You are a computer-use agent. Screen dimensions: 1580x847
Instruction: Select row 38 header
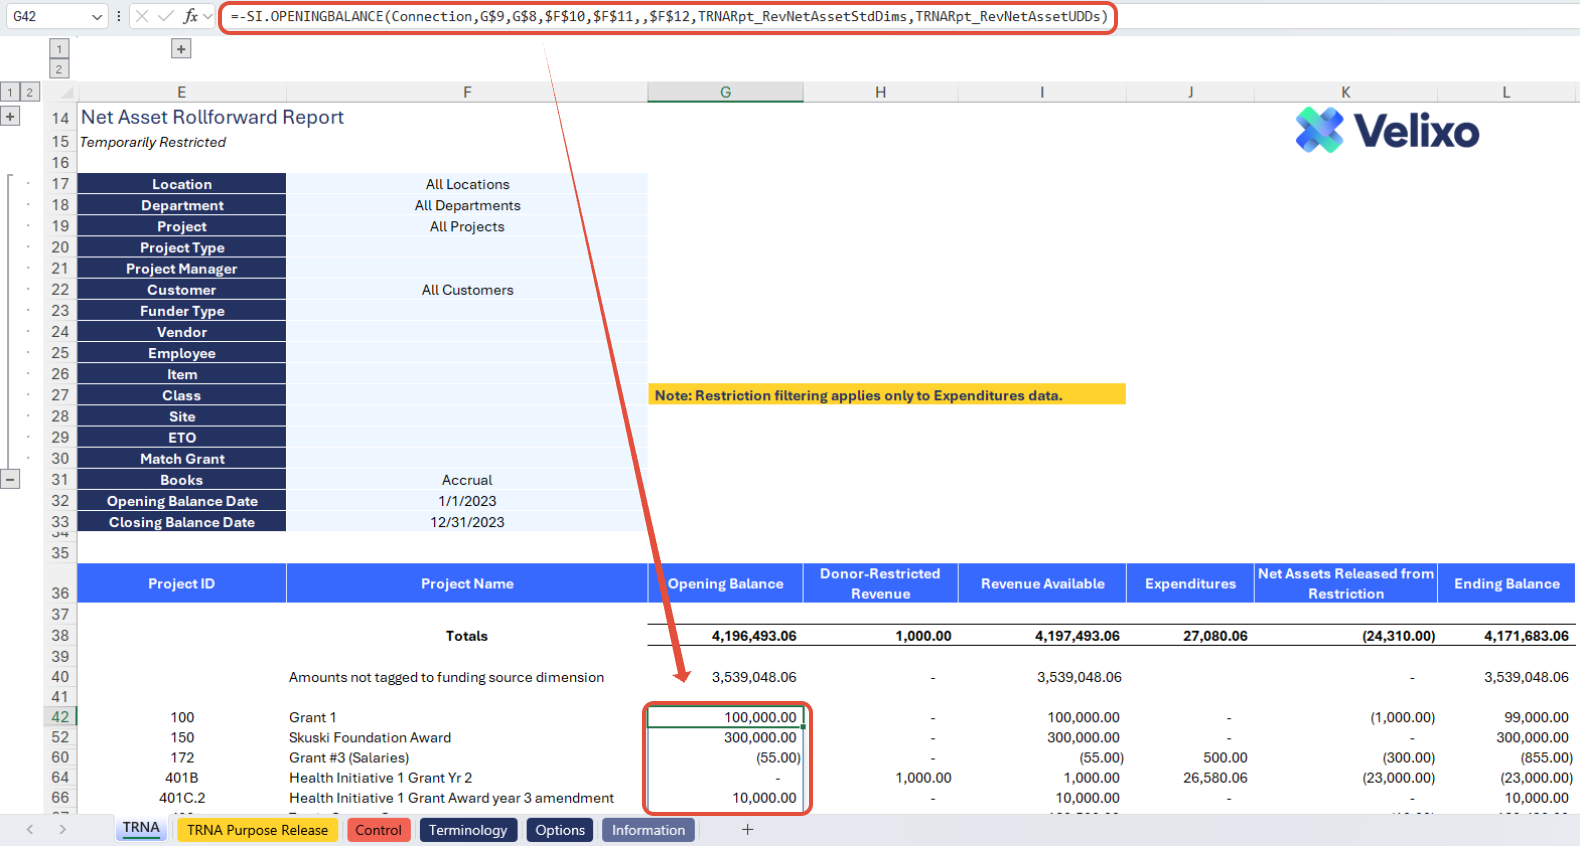click(60, 635)
